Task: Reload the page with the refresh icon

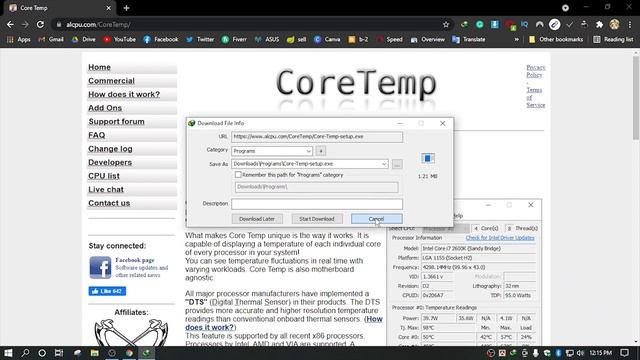Action: tap(40, 24)
